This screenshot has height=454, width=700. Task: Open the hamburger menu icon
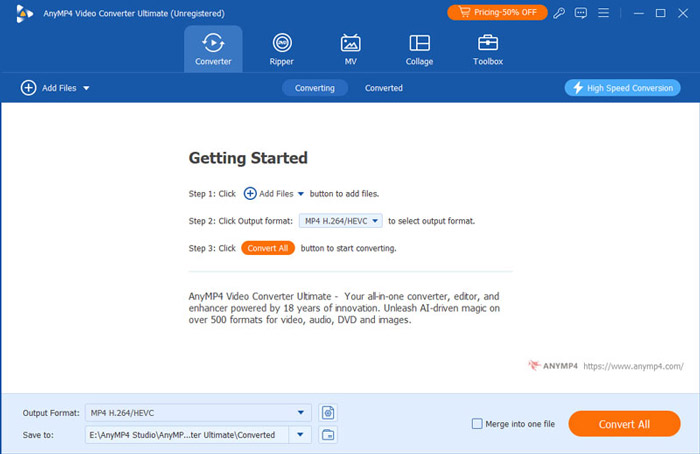604,13
